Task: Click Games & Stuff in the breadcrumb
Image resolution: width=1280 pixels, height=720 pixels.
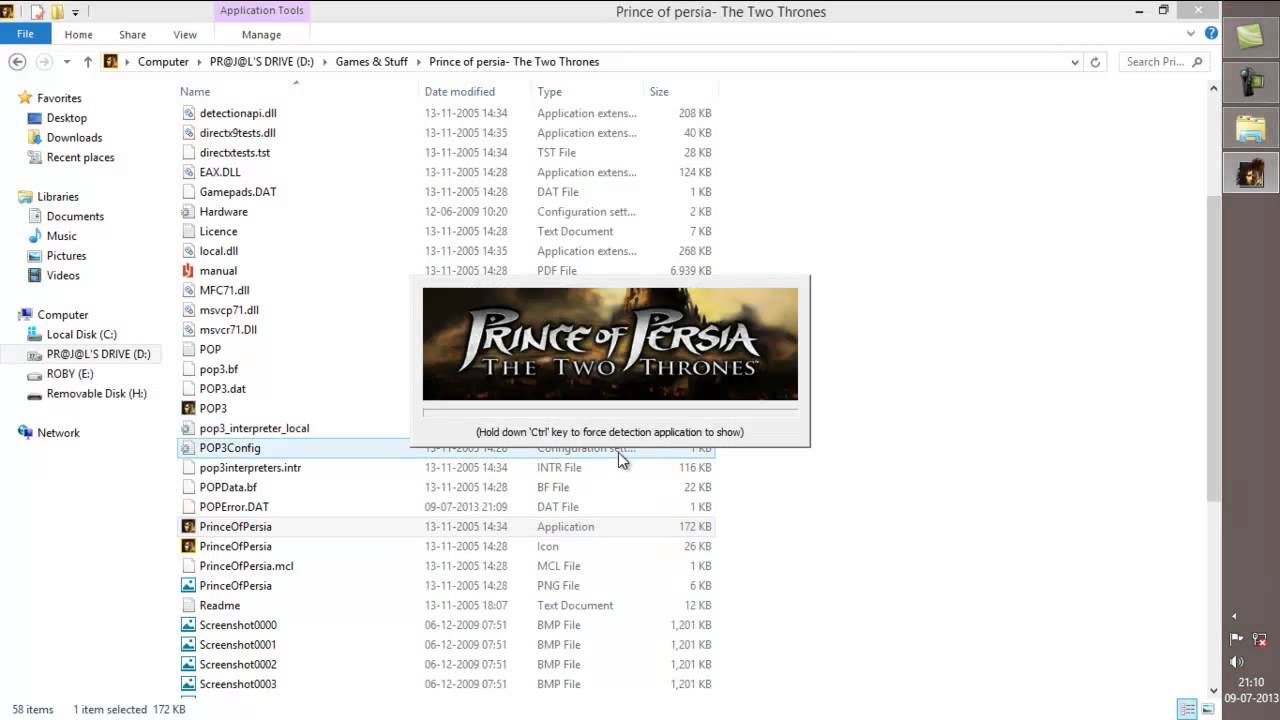Action: 371,62
